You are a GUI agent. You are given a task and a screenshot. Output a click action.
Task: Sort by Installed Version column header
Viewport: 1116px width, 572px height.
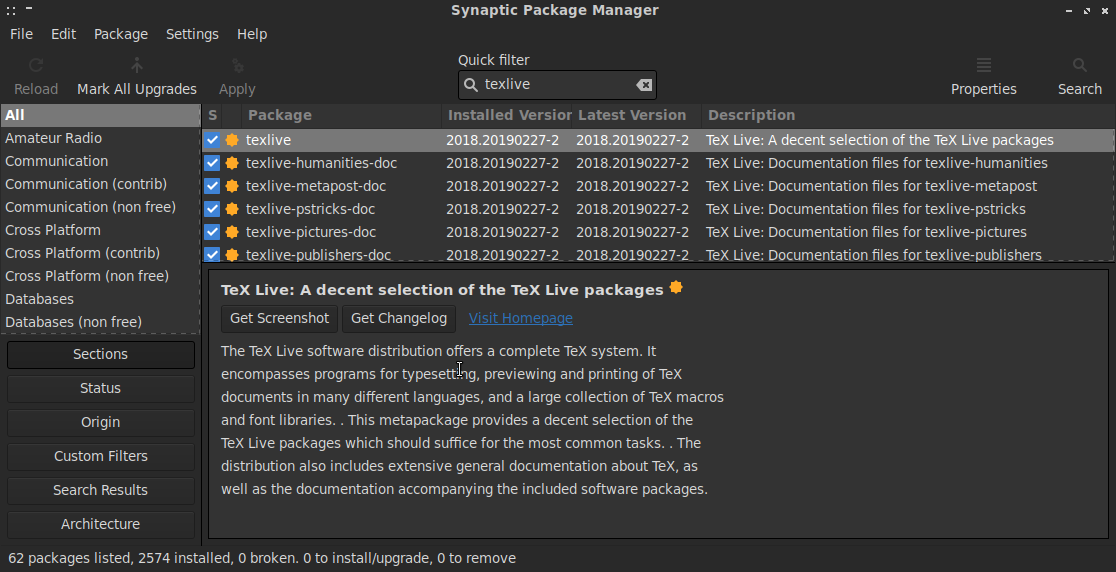pyautogui.click(x=507, y=115)
